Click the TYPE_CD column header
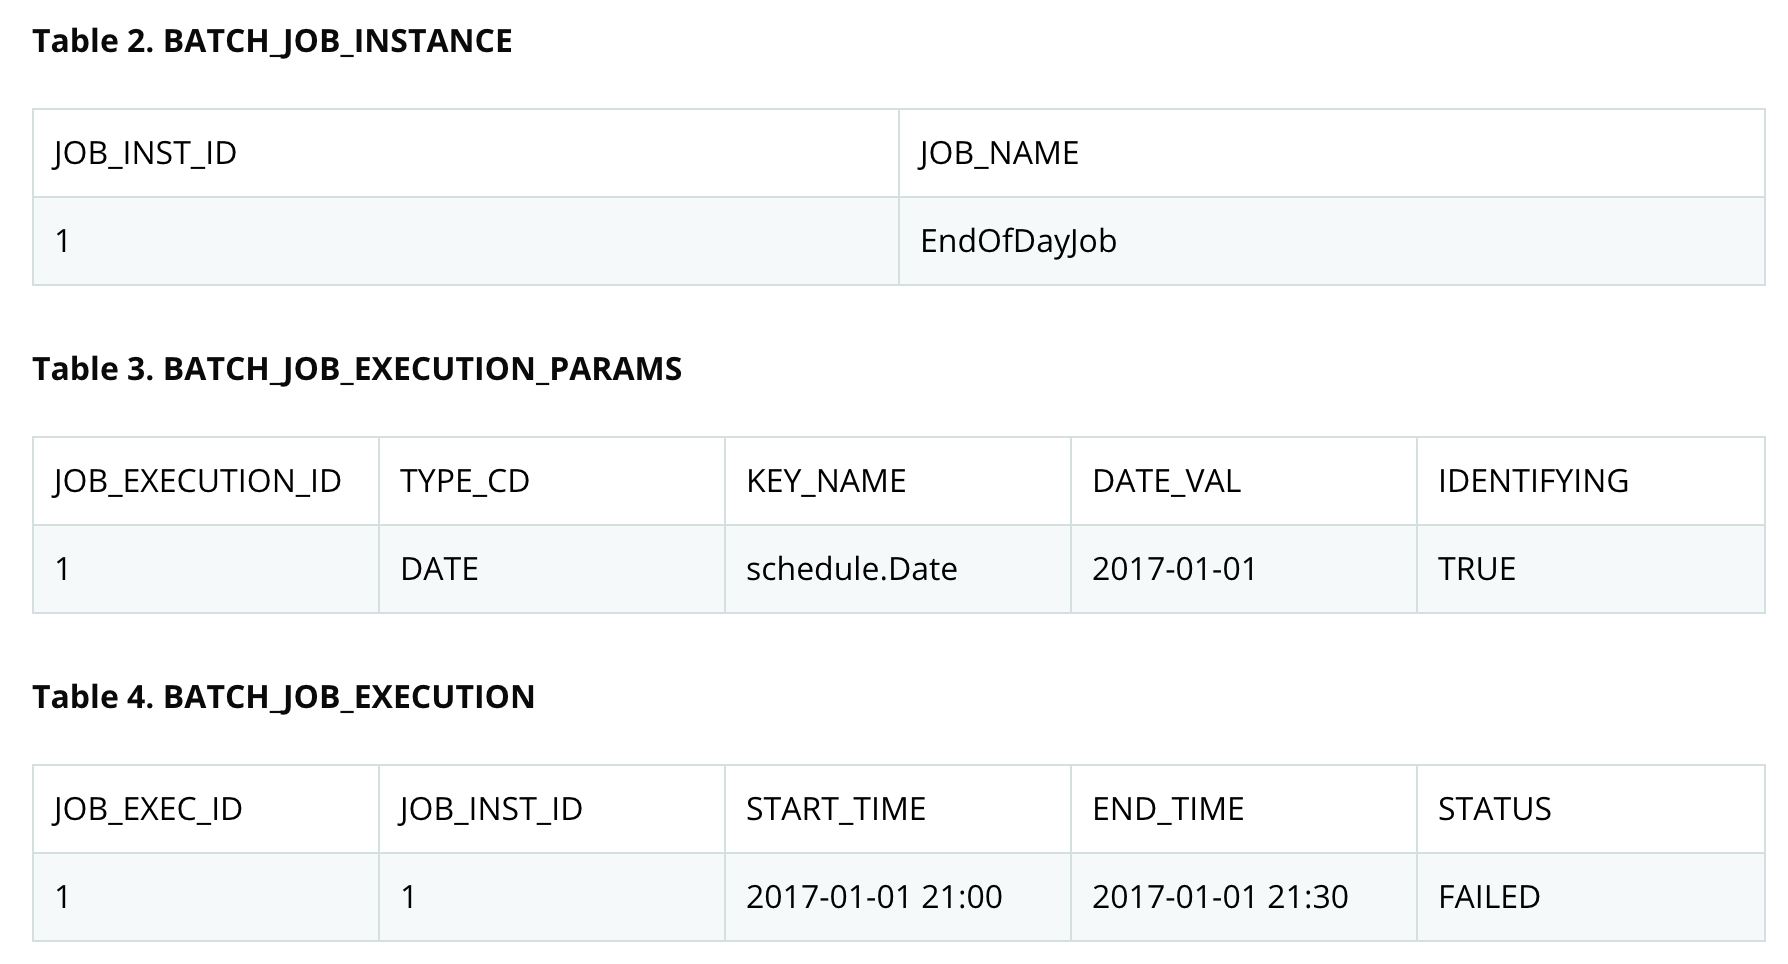 (552, 481)
